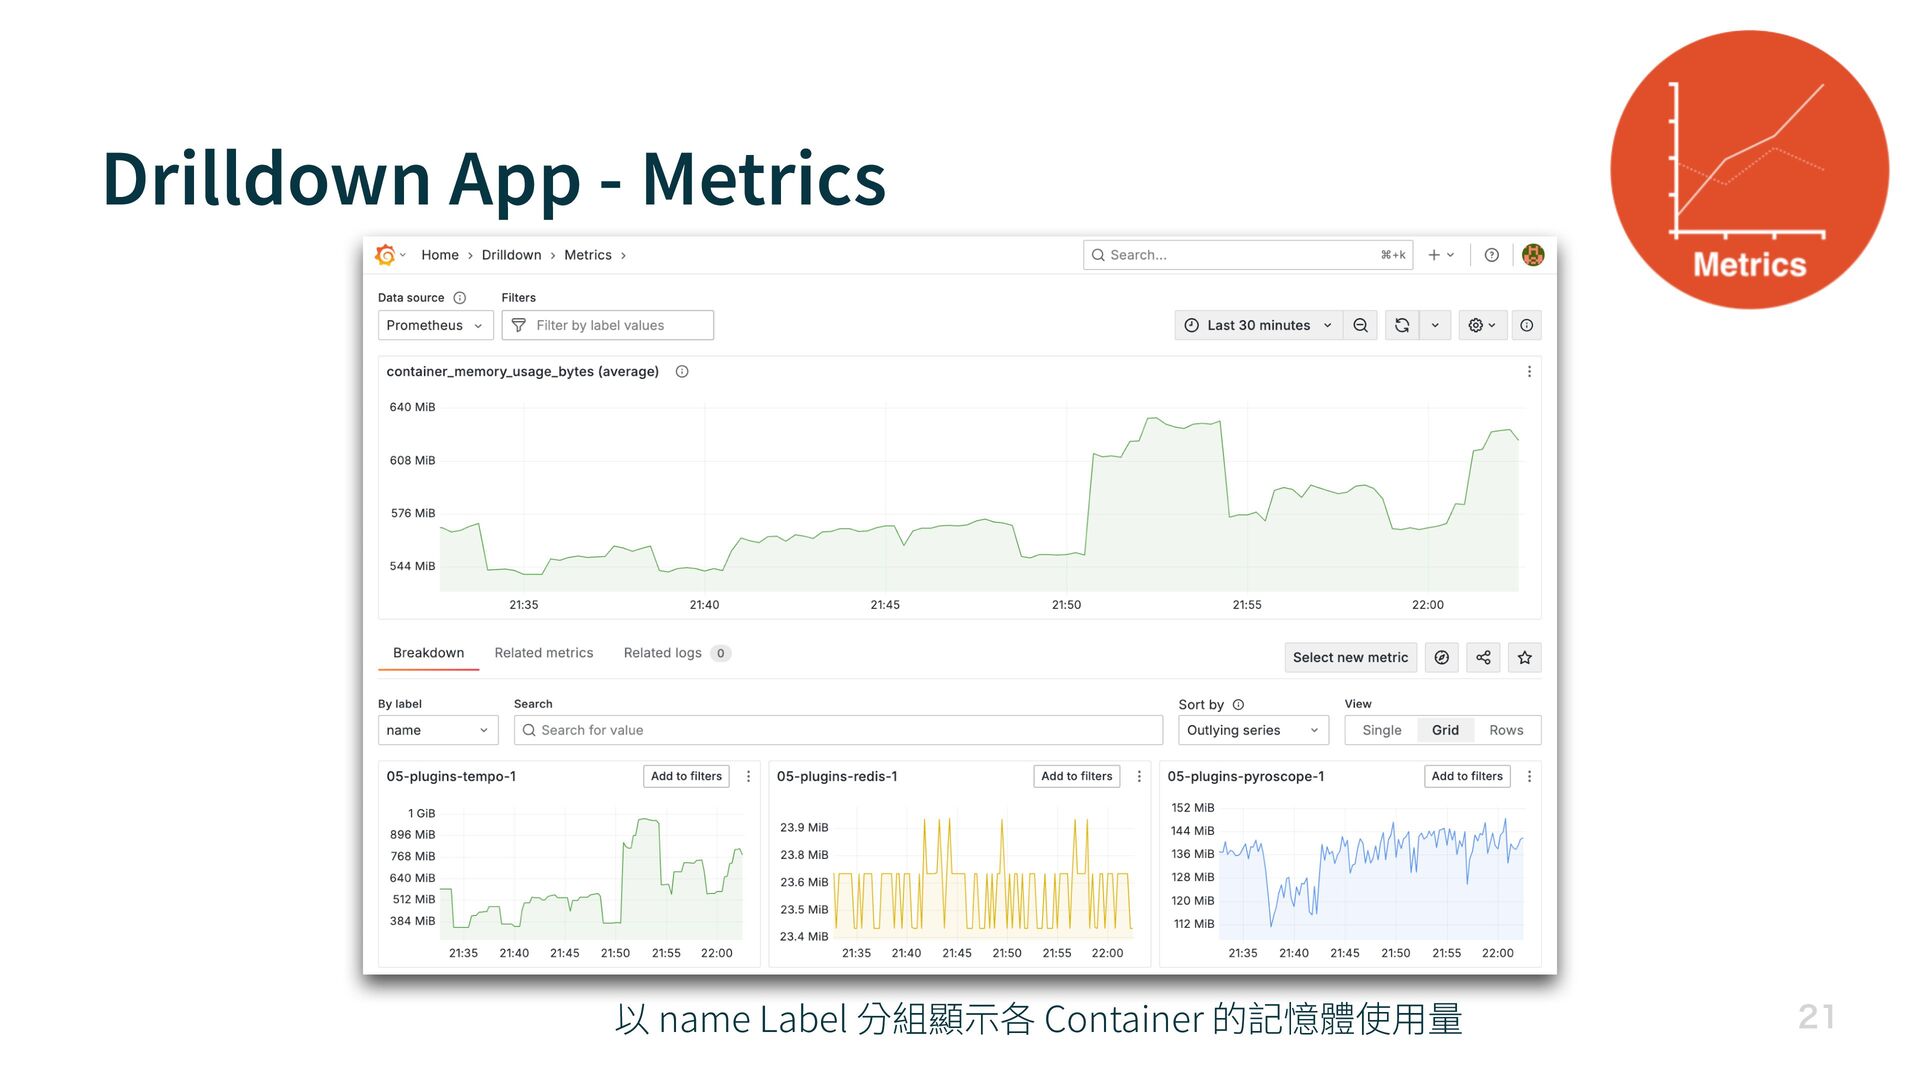The height and width of the screenshot is (1080, 1920).
Task: Click the refresh dashboard icon
Action: click(1402, 325)
